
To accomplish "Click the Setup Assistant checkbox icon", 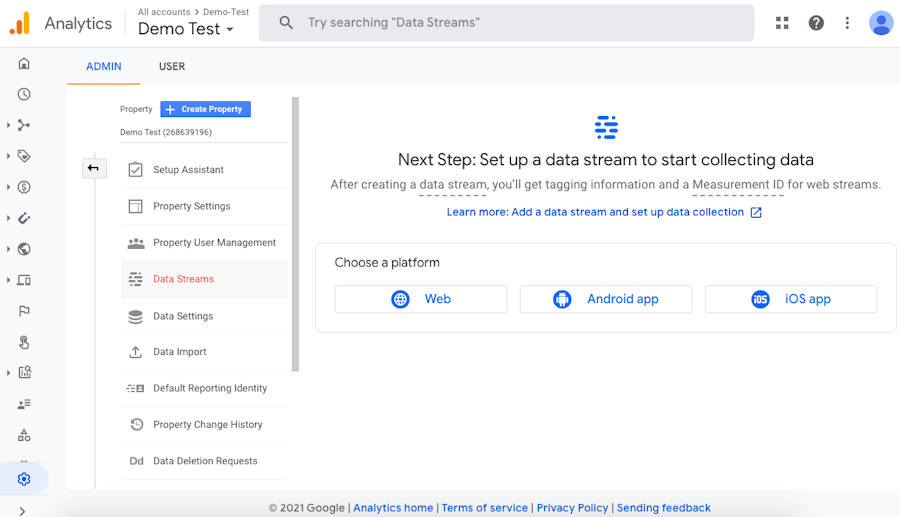I will [135, 170].
